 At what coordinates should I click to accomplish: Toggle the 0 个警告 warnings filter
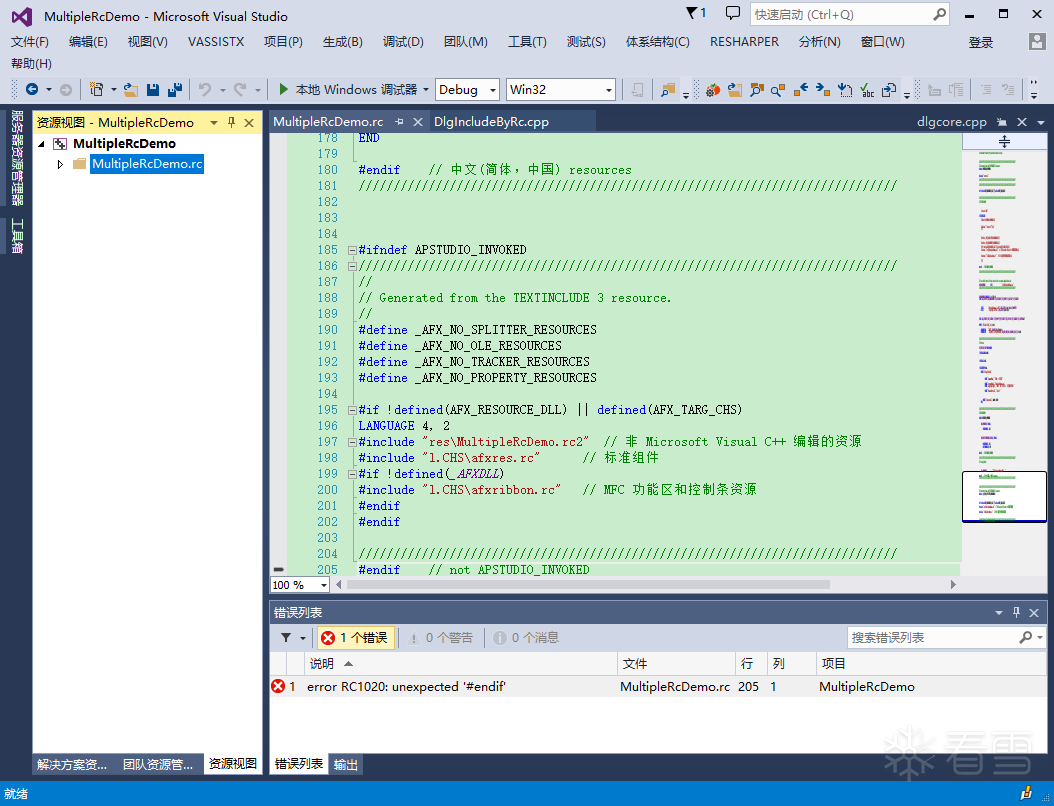(441, 637)
